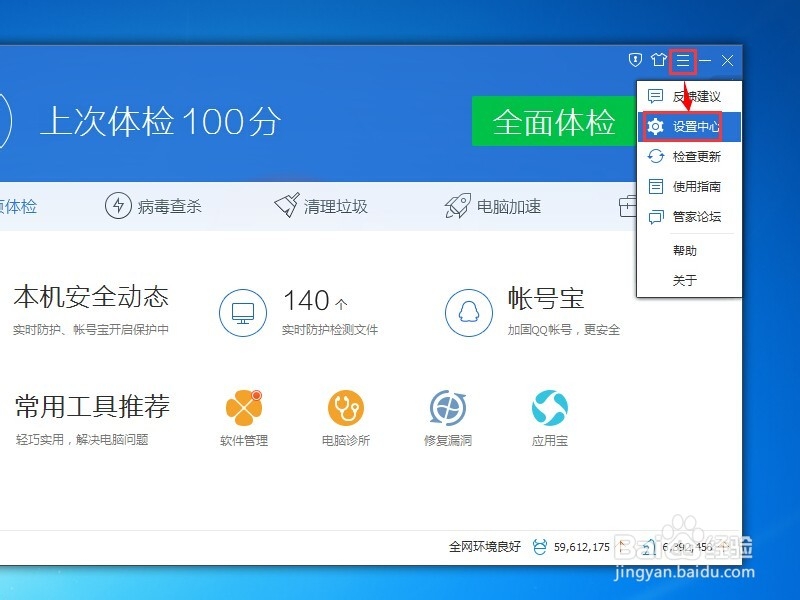Click the lightning bolt virus scan icon
800x600 pixels.
118,206
